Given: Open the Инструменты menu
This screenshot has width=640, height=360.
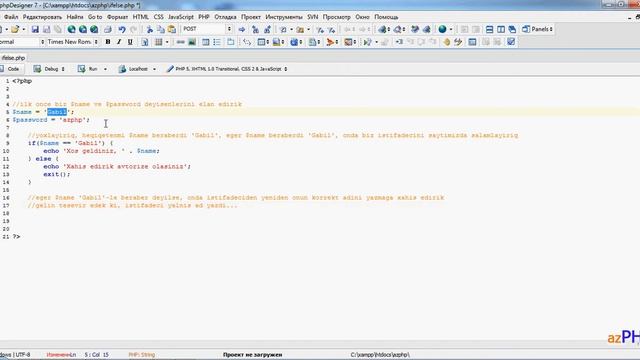Looking at the screenshot, I should coord(284,17).
